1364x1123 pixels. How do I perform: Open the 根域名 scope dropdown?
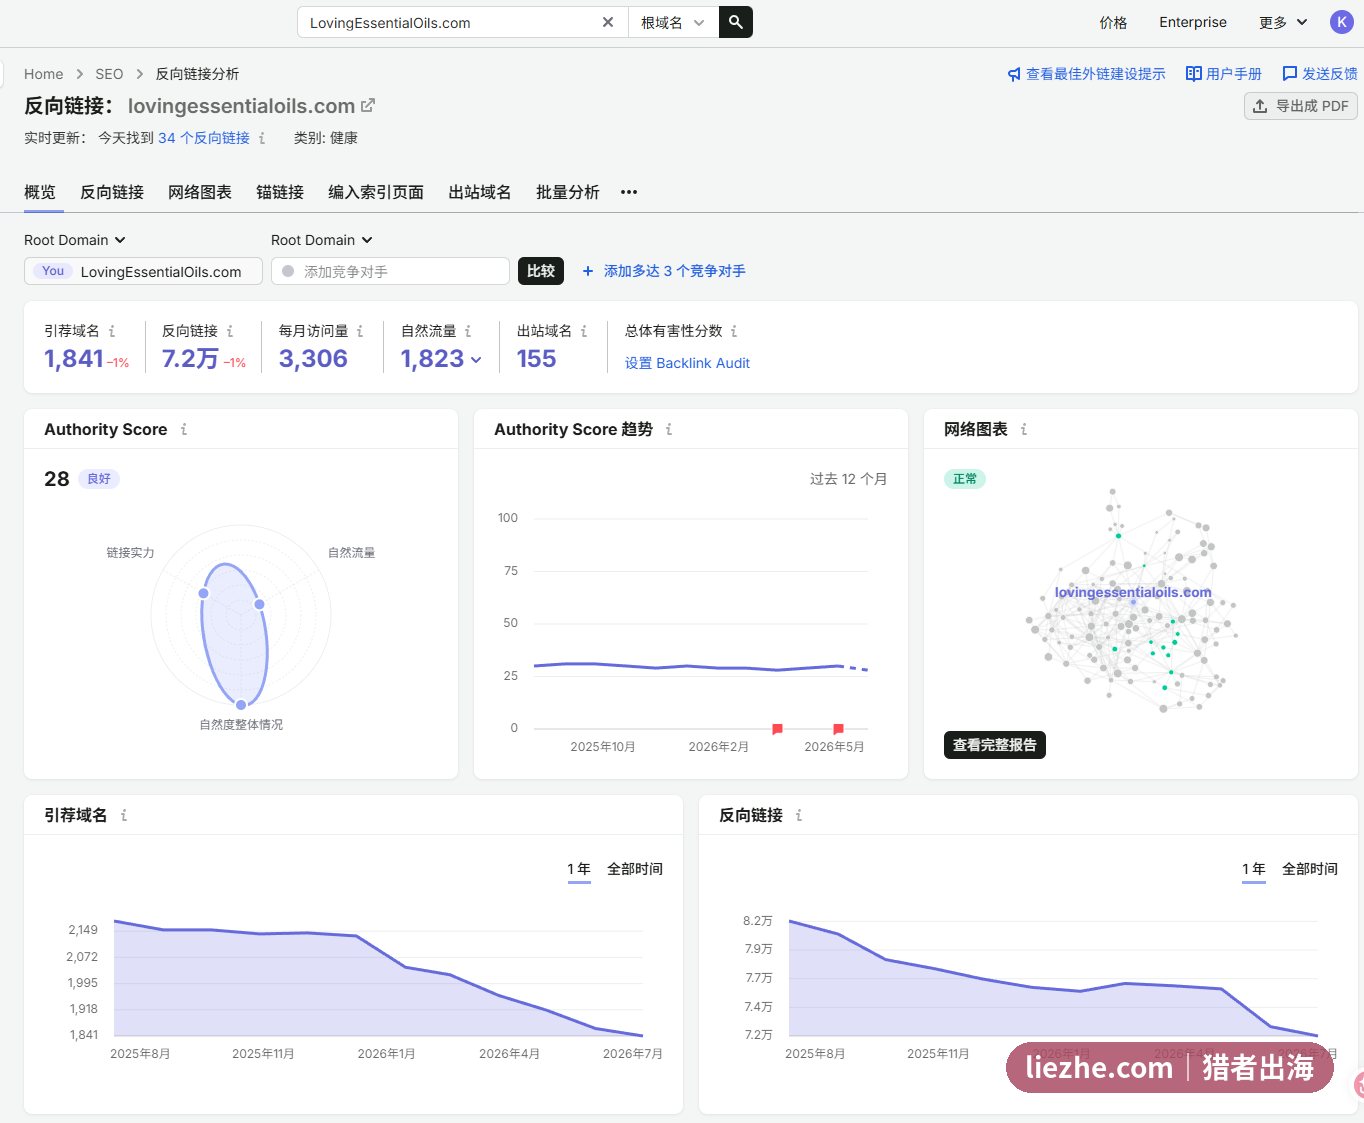[673, 22]
